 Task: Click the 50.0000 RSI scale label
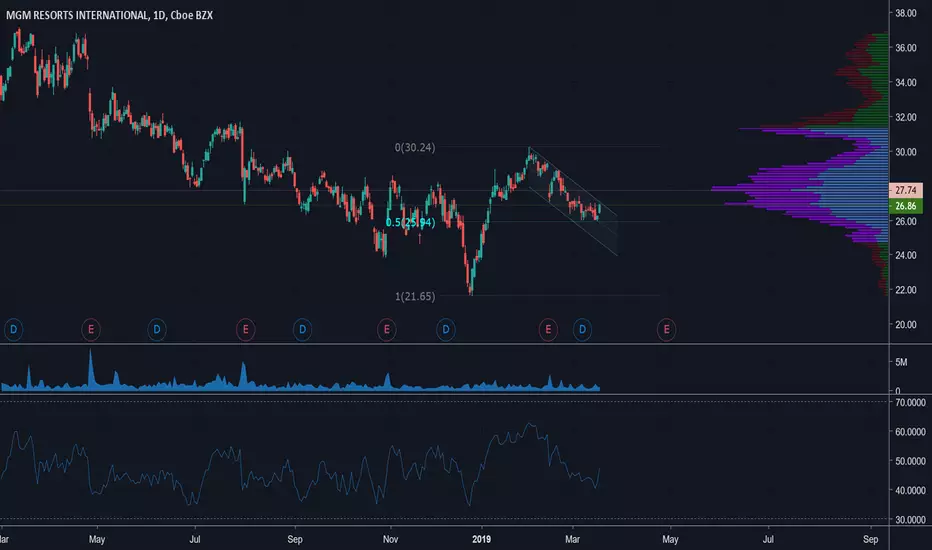[x=911, y=461]
